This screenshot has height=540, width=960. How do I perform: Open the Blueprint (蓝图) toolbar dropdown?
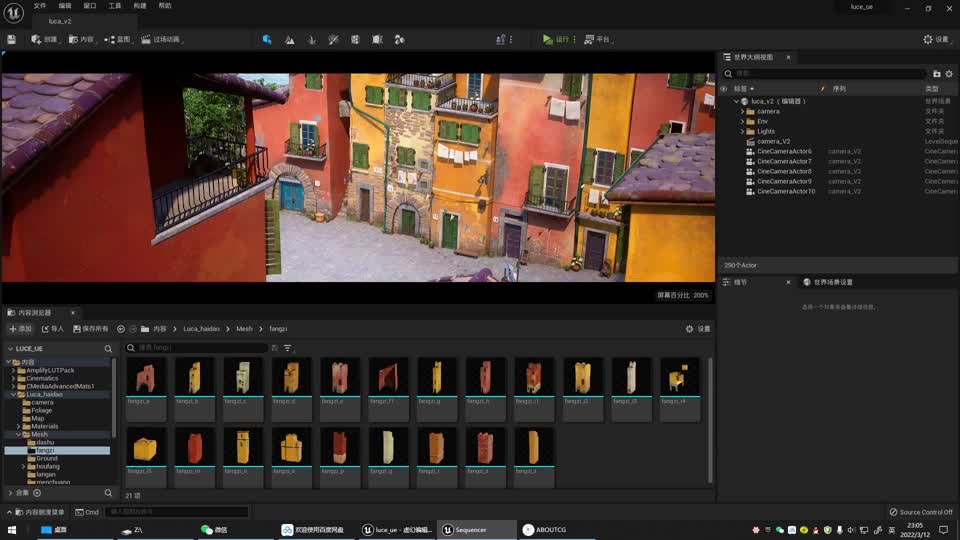(118, 39)
